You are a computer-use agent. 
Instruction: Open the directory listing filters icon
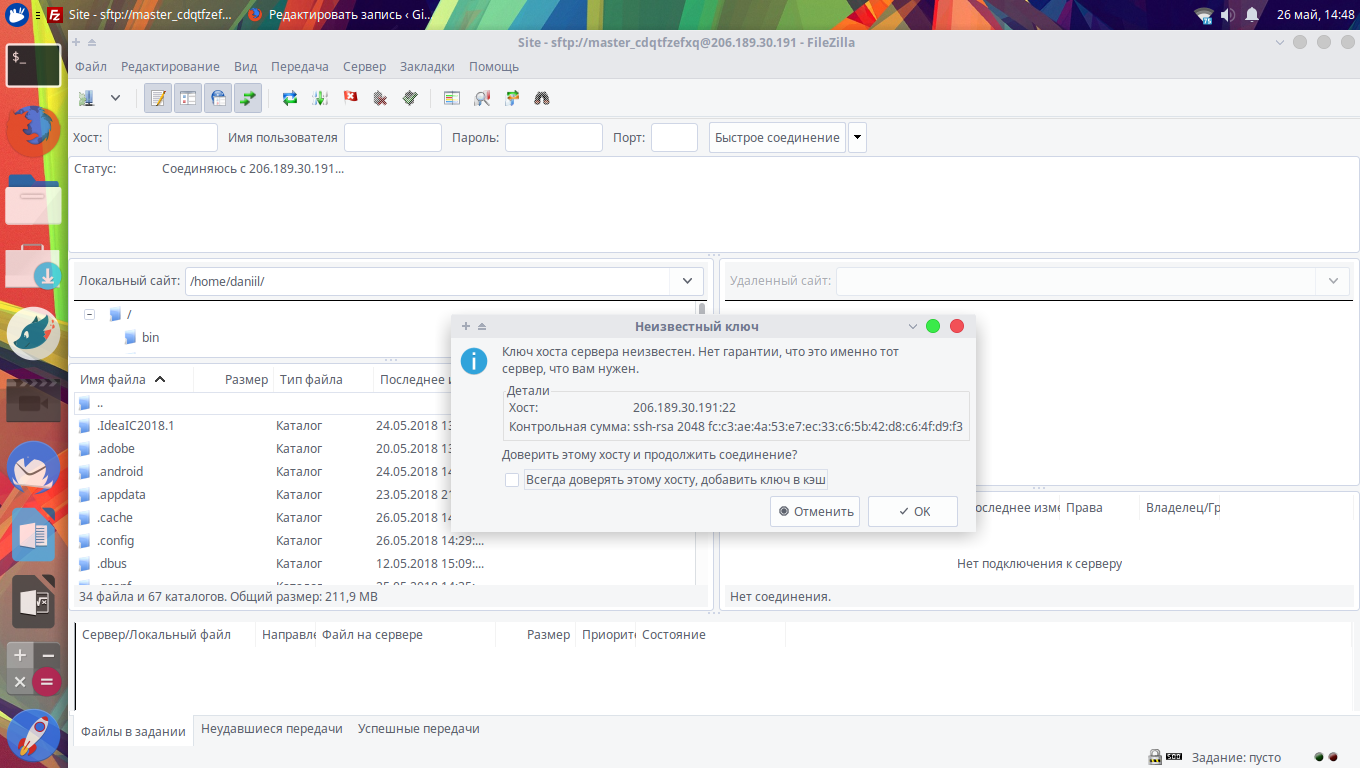[452, 98]
